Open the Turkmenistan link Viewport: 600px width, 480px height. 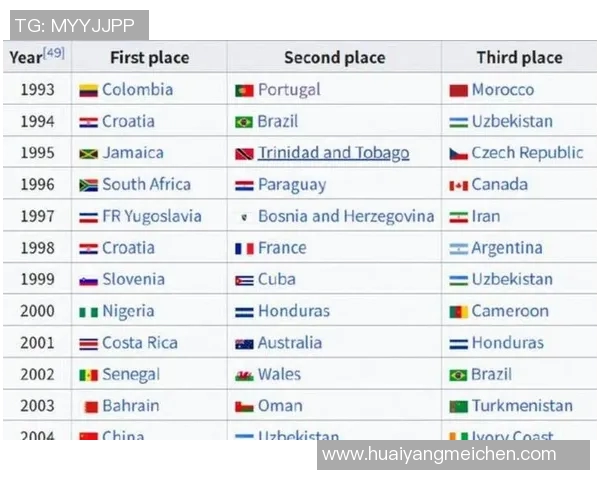tap(522, 406)
